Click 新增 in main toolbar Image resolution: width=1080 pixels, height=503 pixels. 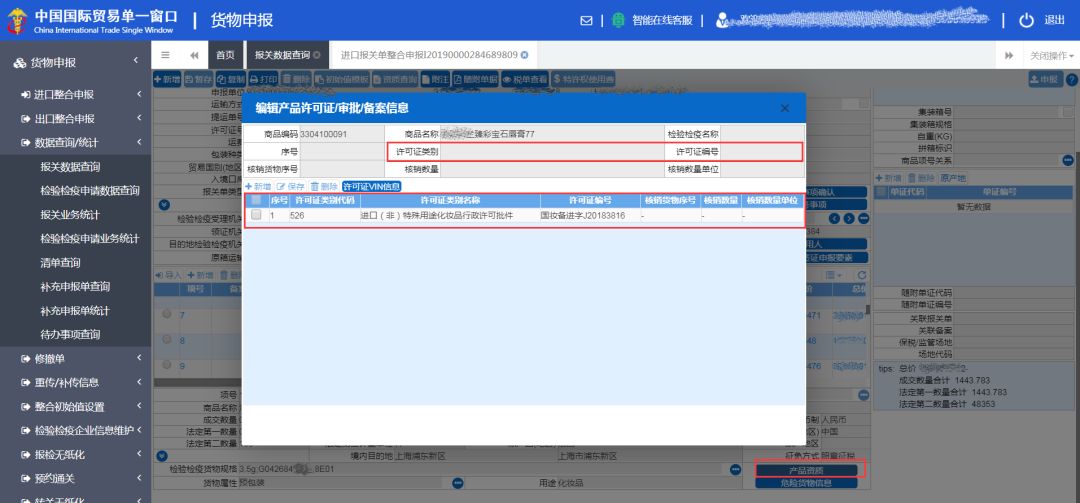[x=167, y=79]
